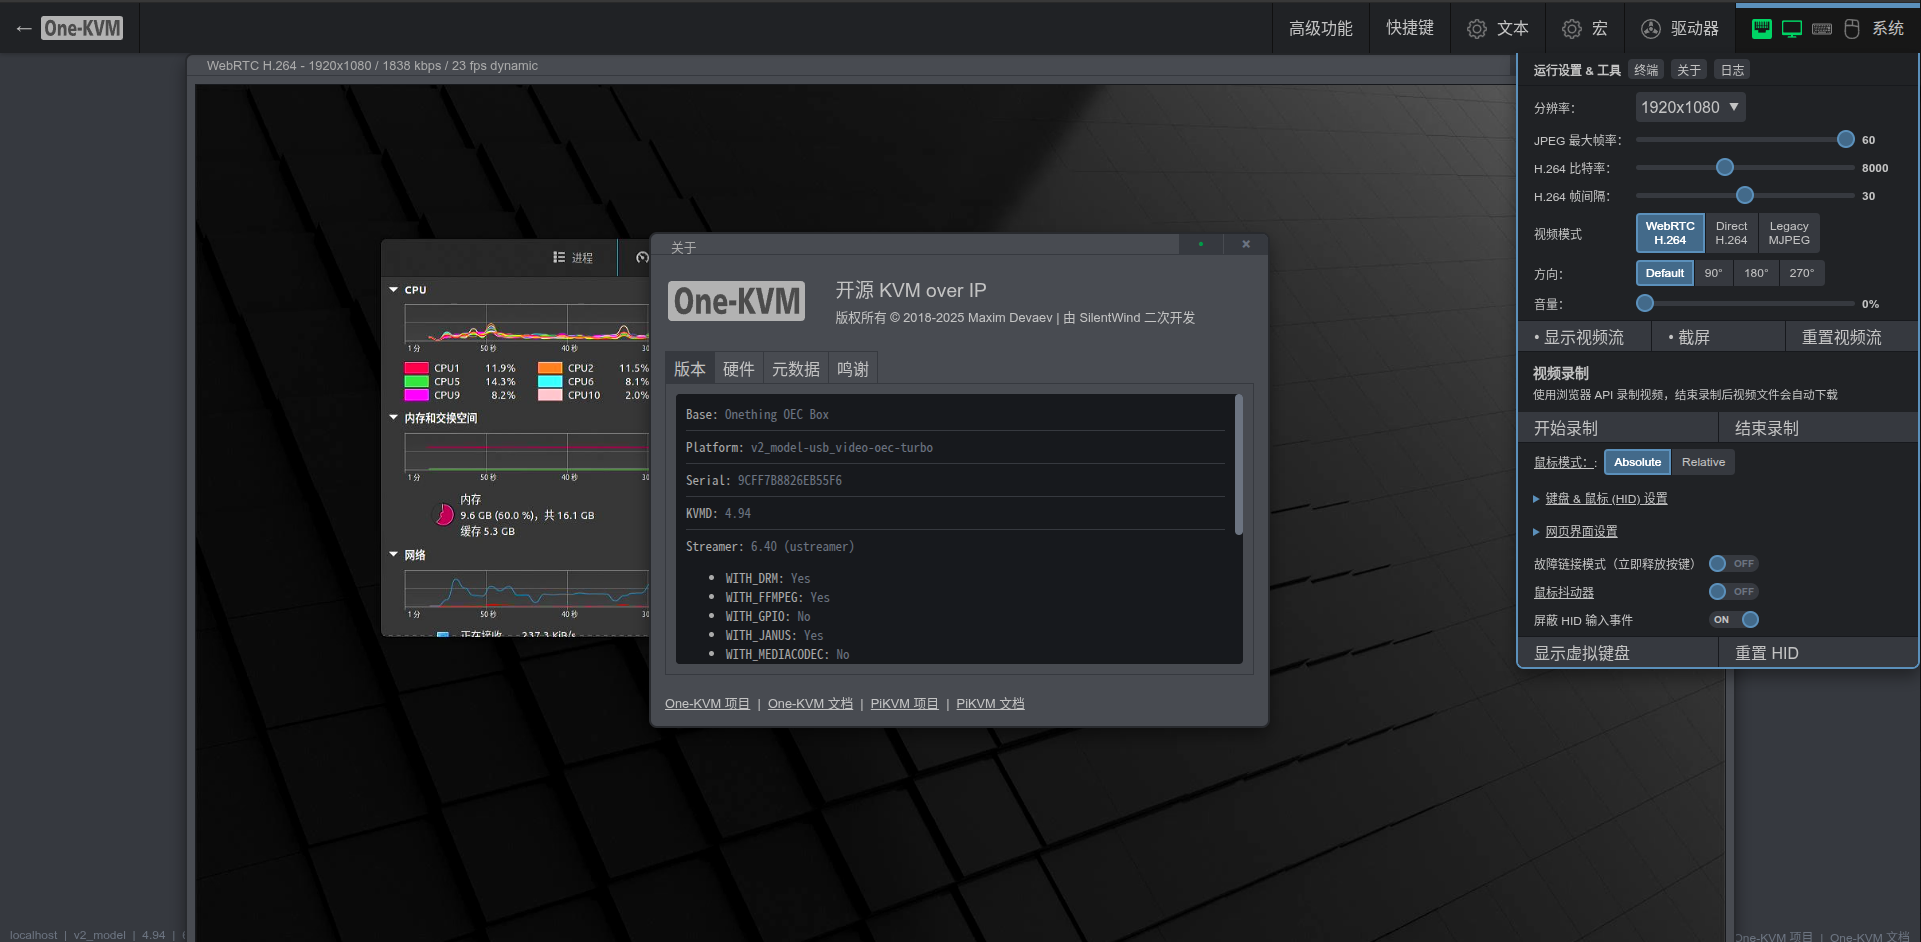
Task: Open the 宏 (Macro) gear menu
Action: click(1585, 29)
